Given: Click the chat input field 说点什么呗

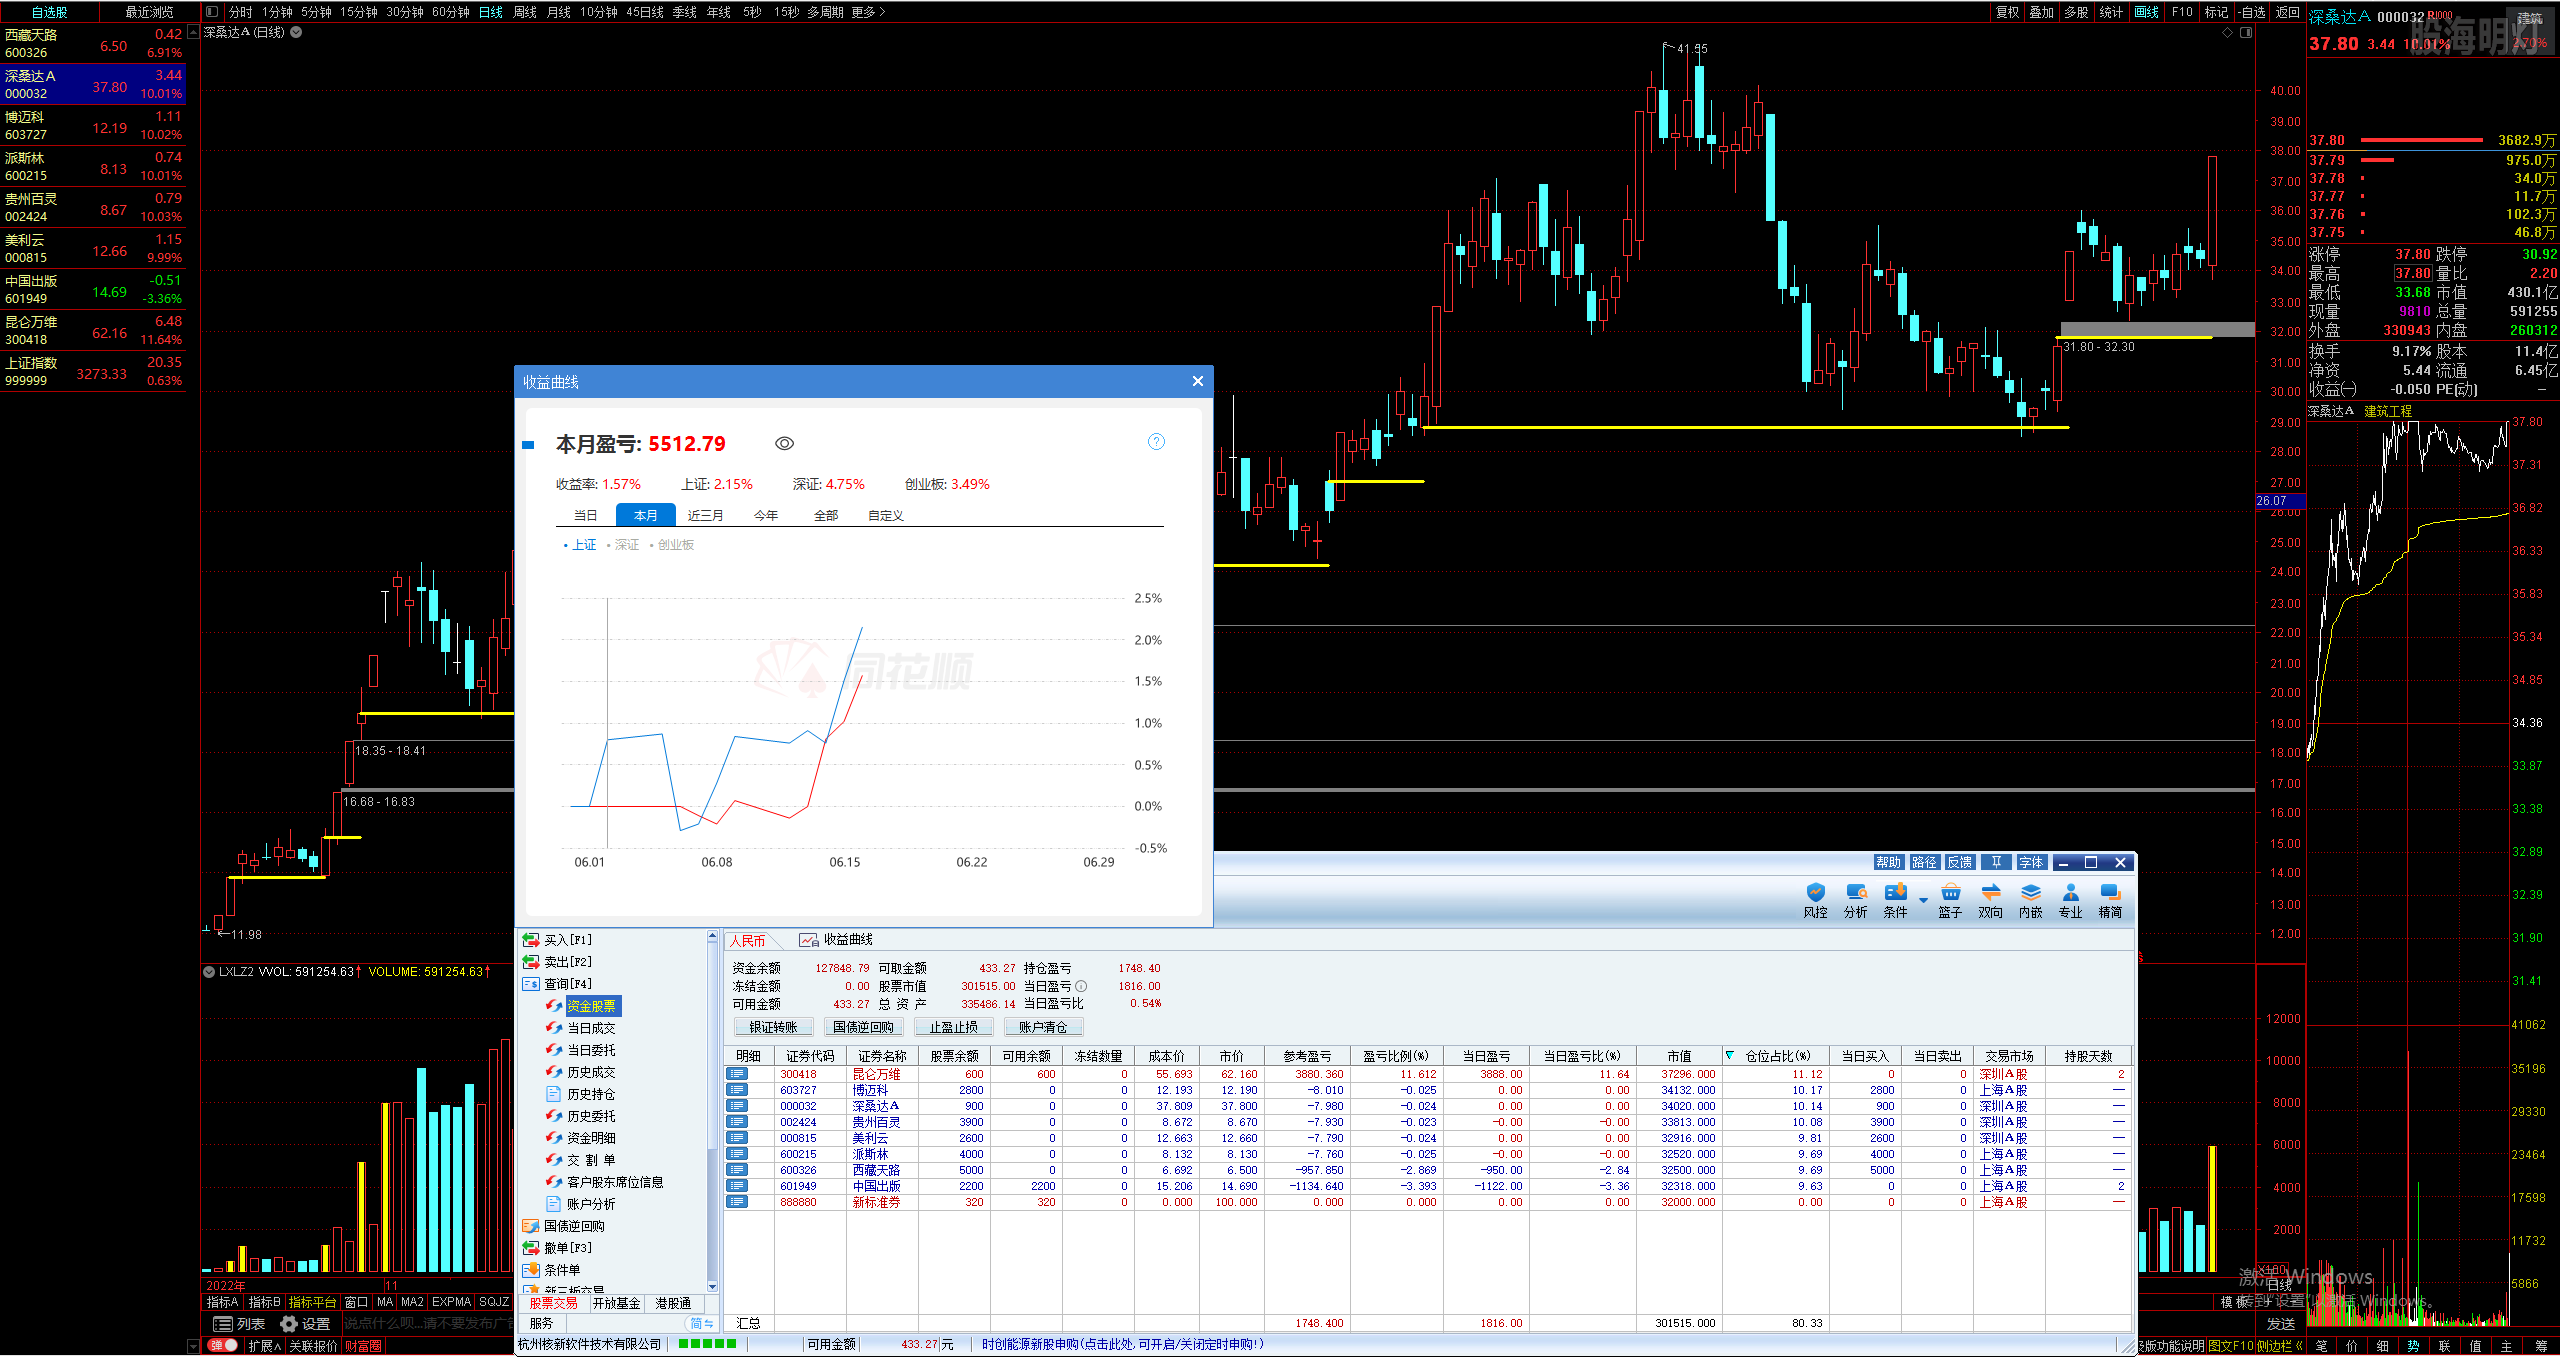Looking at the screenshot, I should tap(428, 1323).
